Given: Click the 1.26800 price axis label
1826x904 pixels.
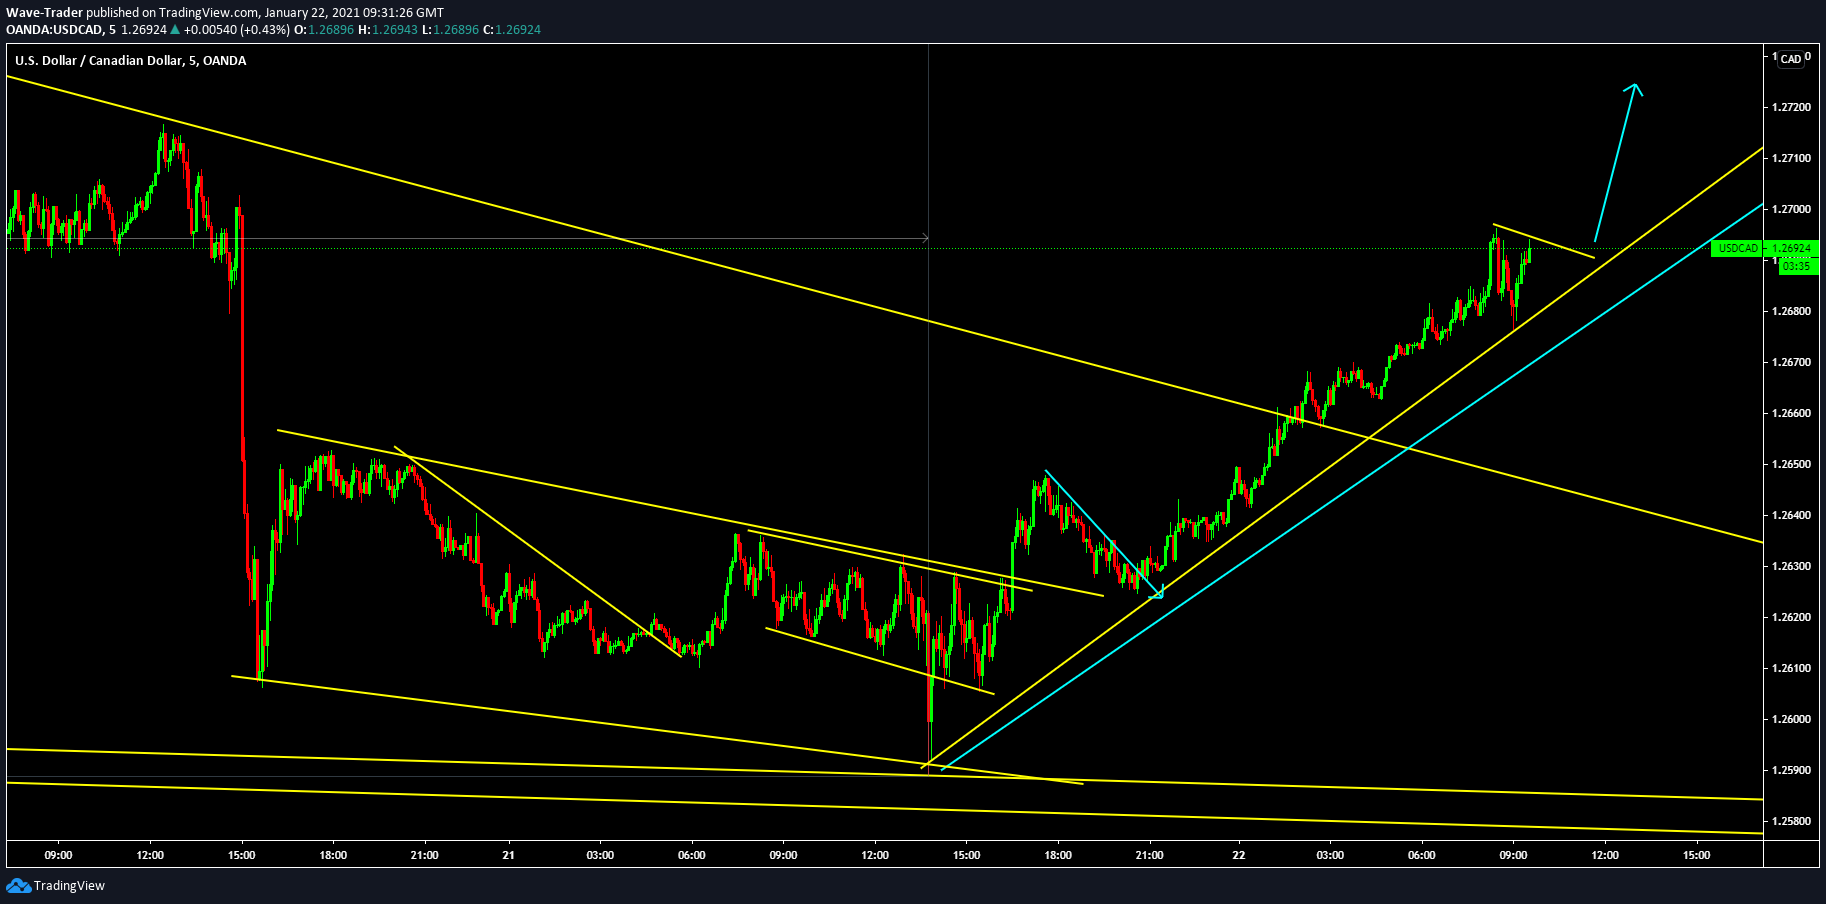Looking at the screenshot, I should pyautogui.click(x=1791, y=311).
